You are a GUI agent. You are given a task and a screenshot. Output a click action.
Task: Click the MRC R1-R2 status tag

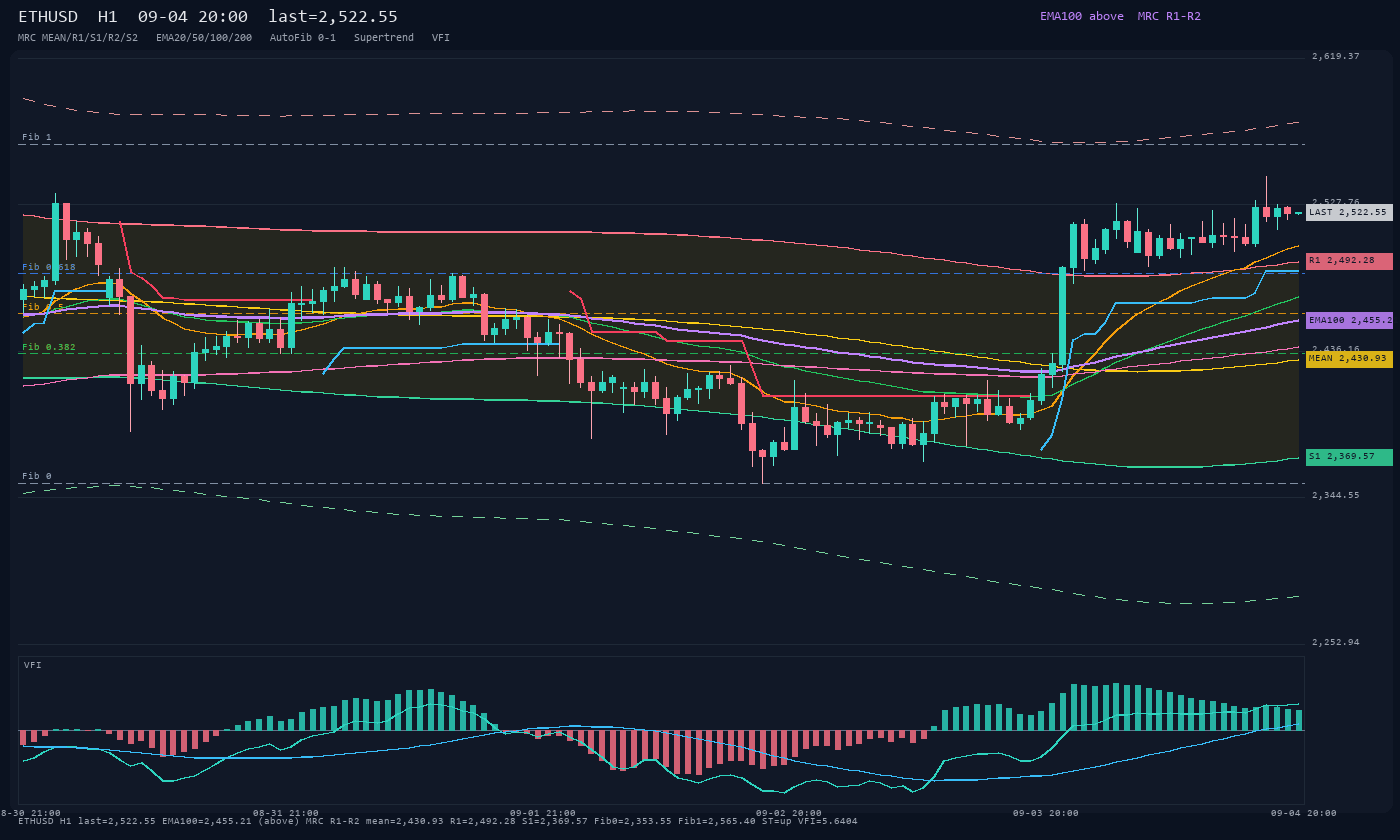pos(1169,16)
